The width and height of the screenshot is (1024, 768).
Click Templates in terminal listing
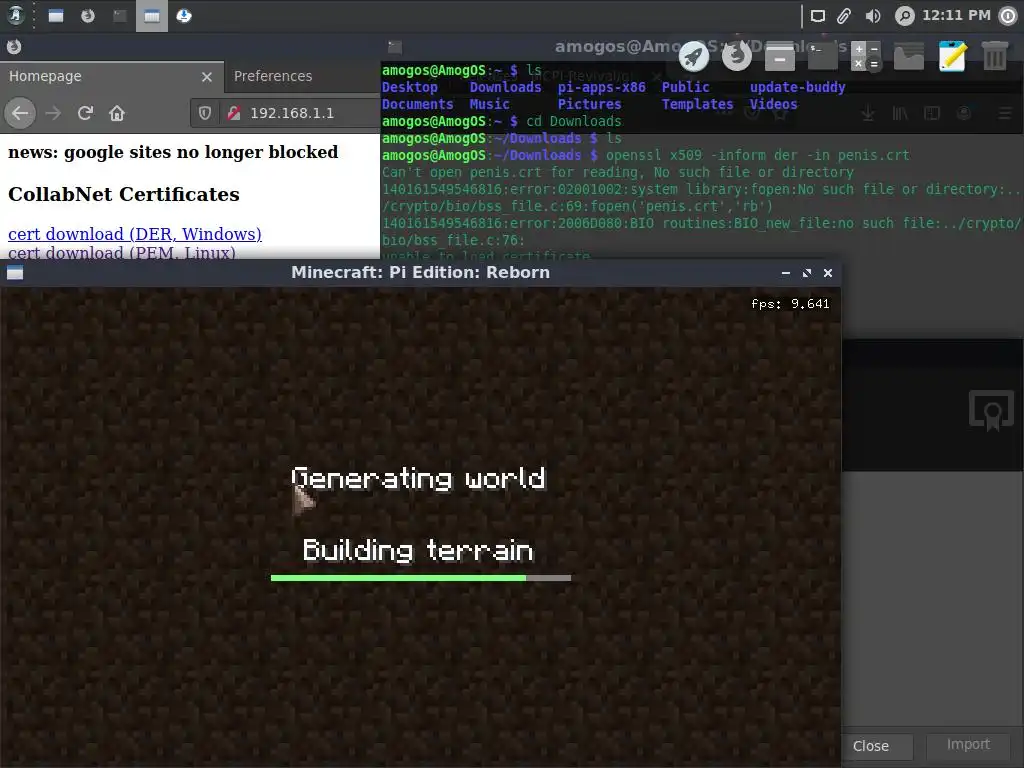(x=697, y=104)
